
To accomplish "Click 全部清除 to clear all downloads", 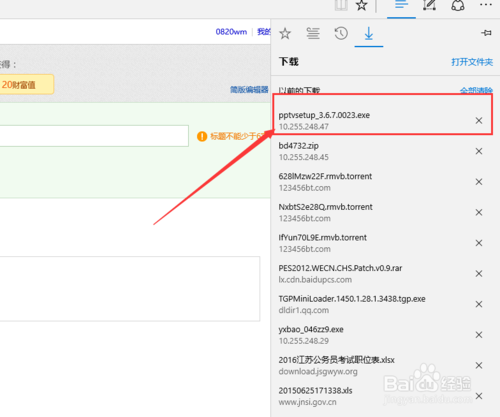I will coord(476,90).
